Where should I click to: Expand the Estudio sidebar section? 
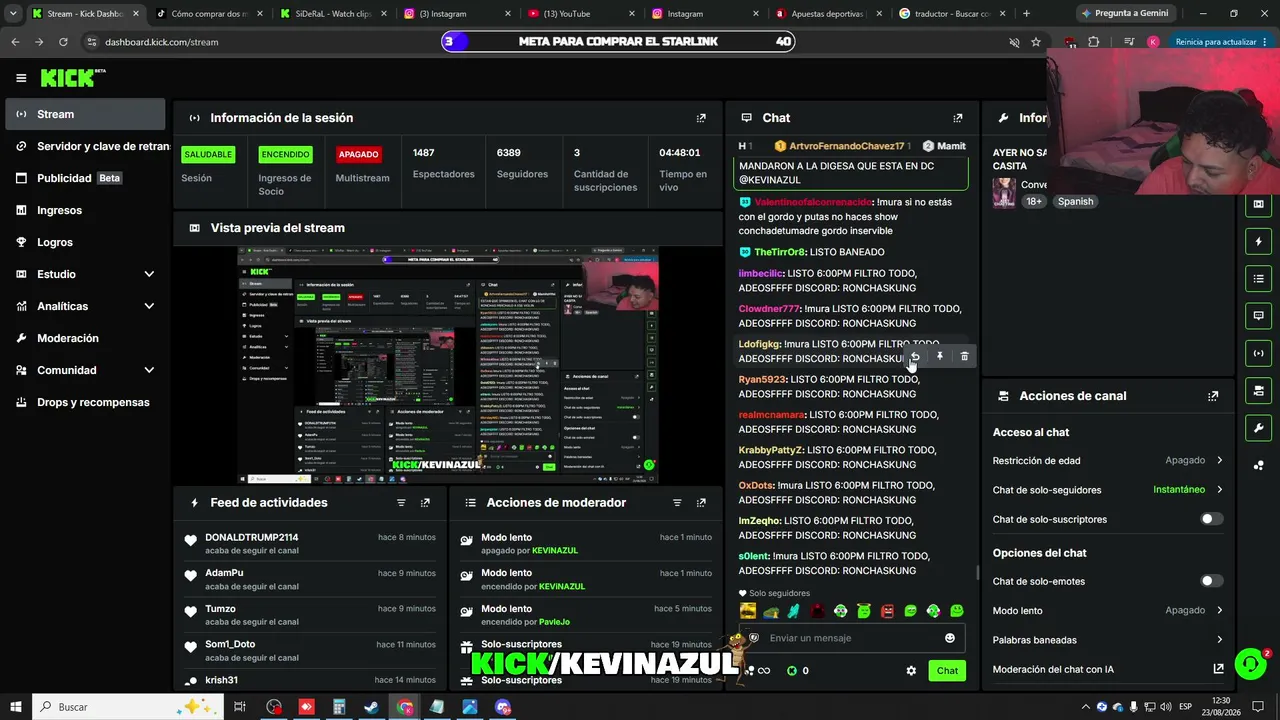(x=149, y=274)
